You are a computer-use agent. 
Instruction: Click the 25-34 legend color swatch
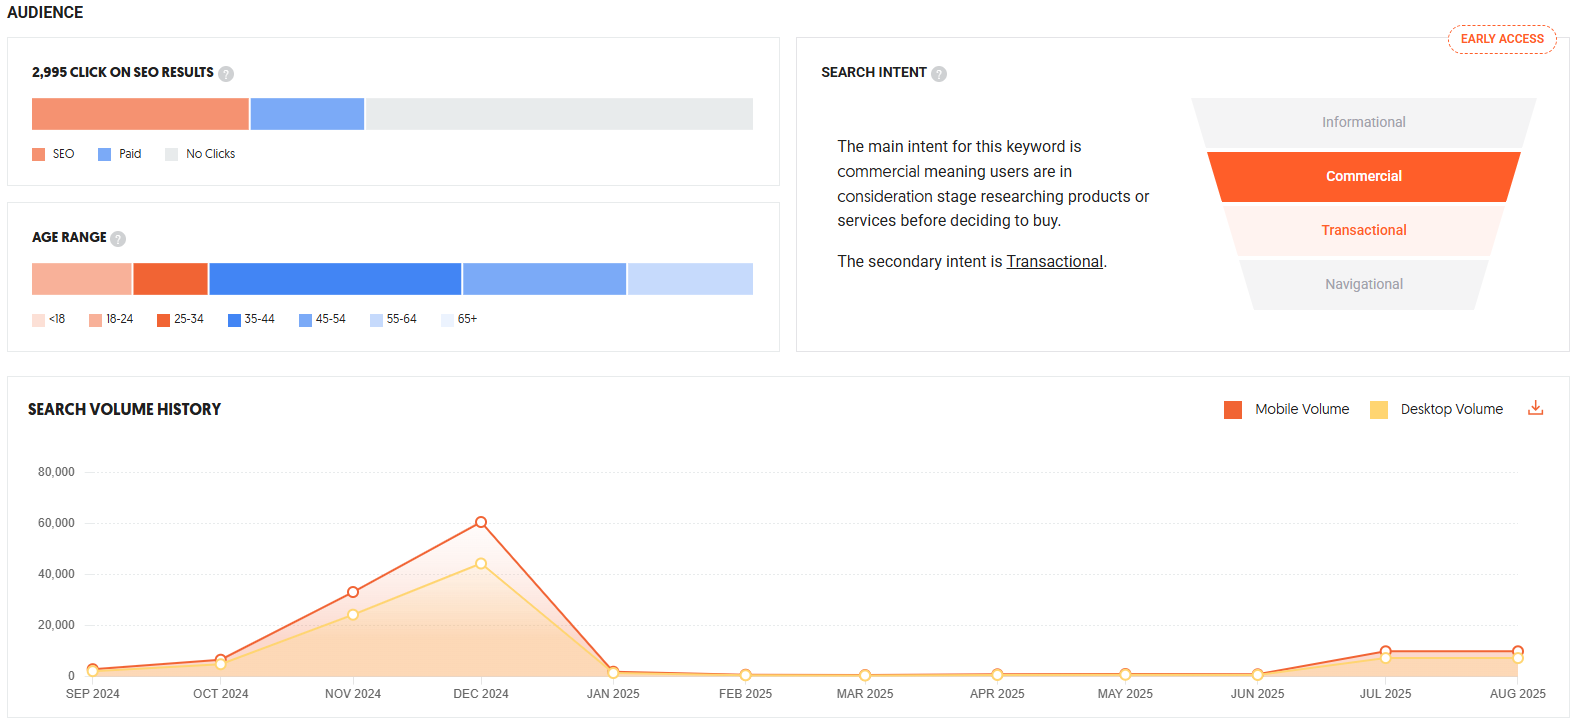[x=163, y=320]
